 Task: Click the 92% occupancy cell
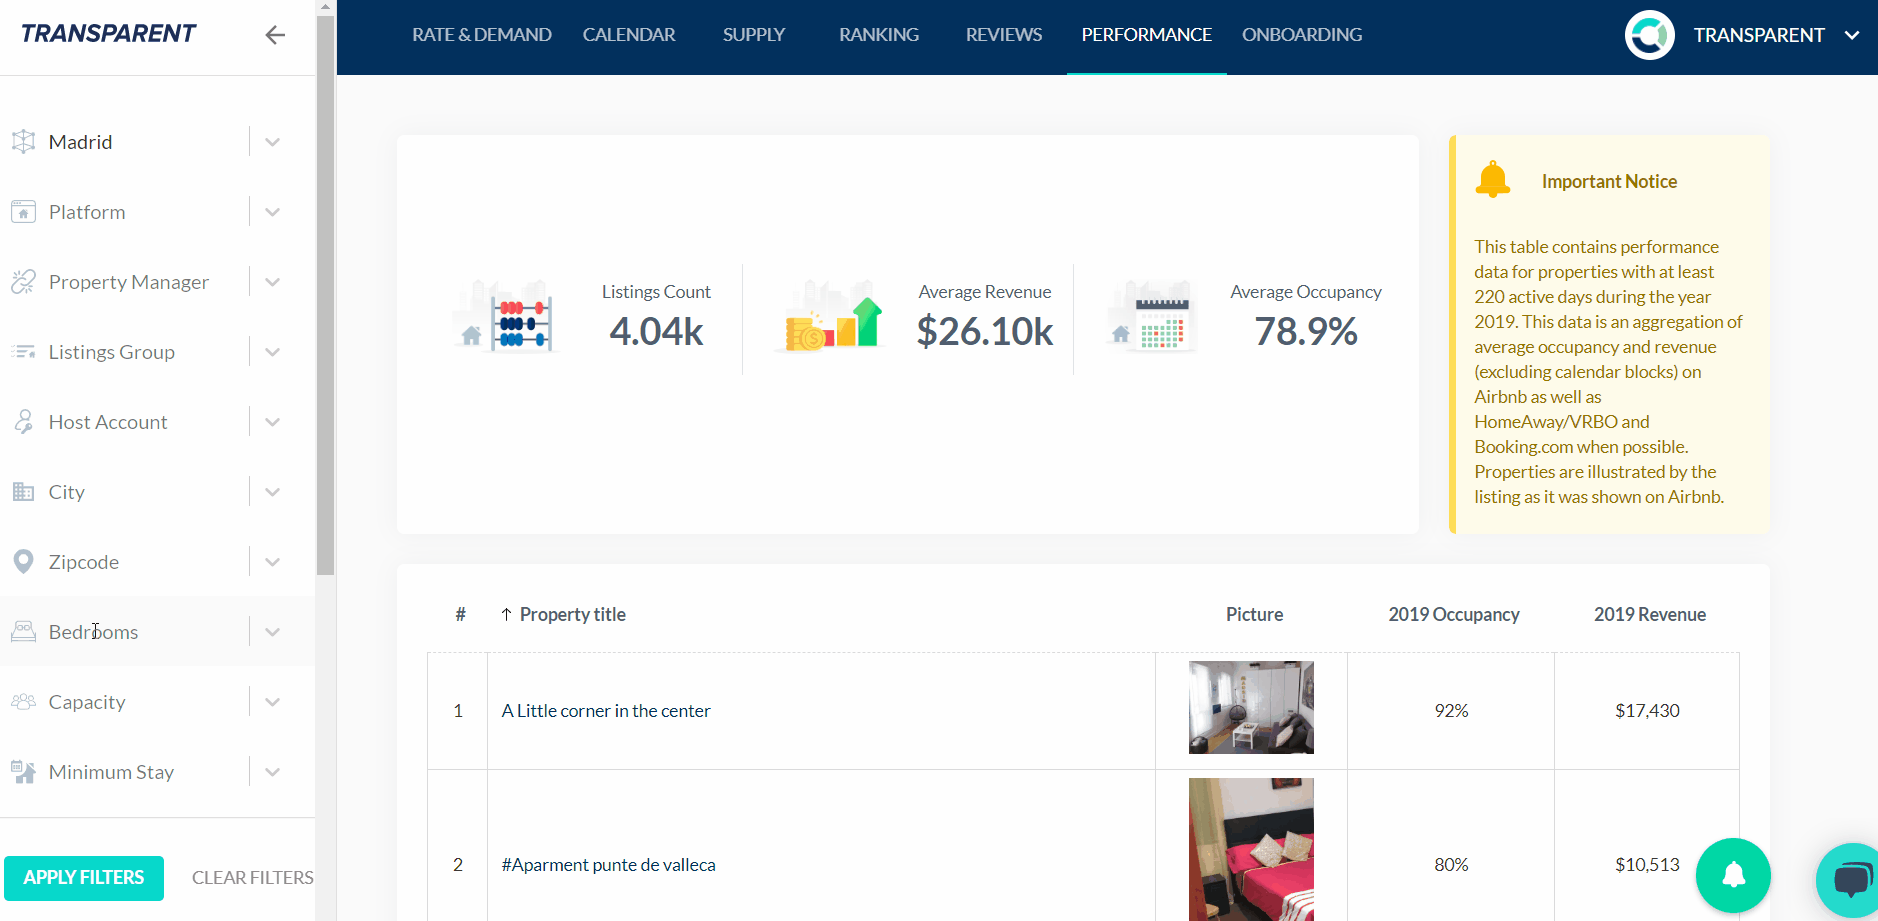(1451, 711)
